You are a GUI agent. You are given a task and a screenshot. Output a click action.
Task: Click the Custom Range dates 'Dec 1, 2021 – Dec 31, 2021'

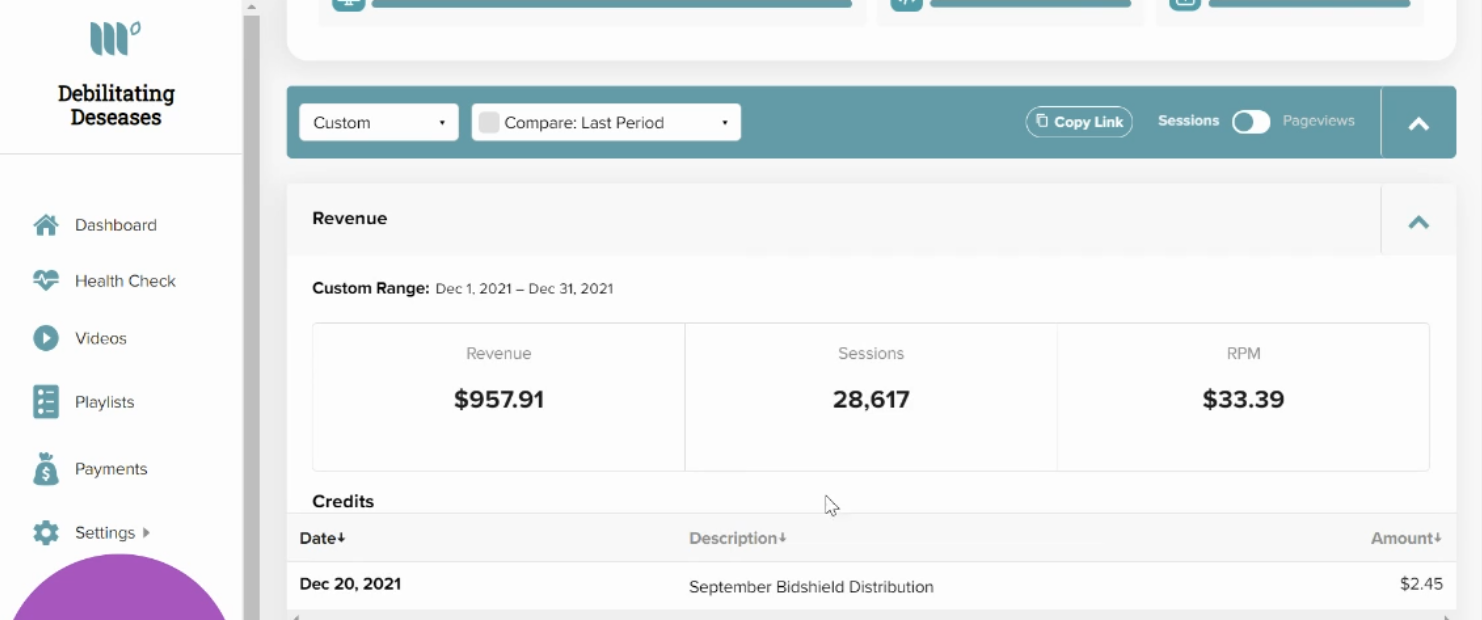pyautogui.click(x=524, y=289)
